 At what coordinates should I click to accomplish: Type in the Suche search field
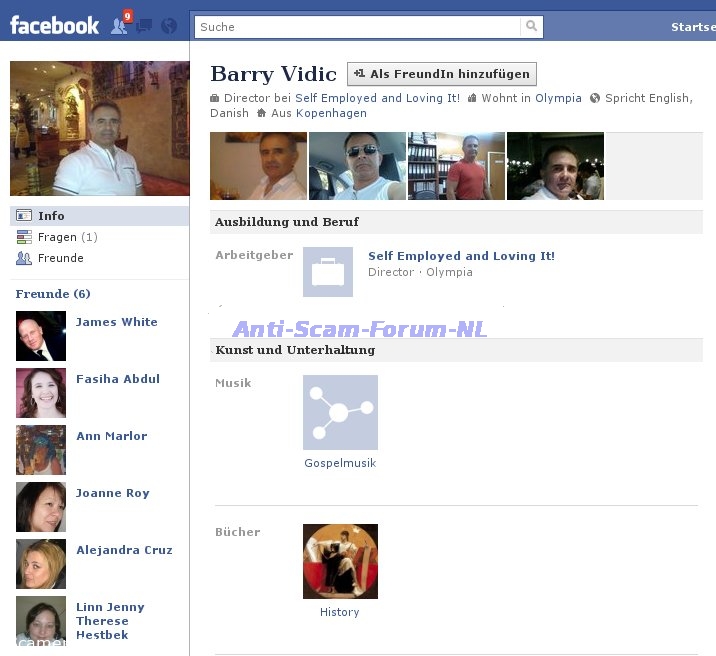click(x=358, y=27)
